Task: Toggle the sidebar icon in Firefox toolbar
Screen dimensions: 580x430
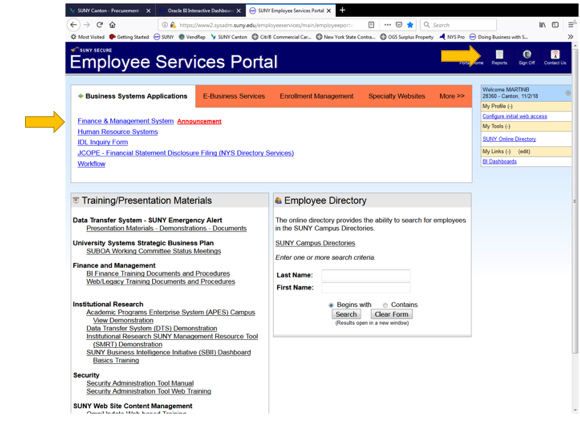Action: [x=555, y=25]
